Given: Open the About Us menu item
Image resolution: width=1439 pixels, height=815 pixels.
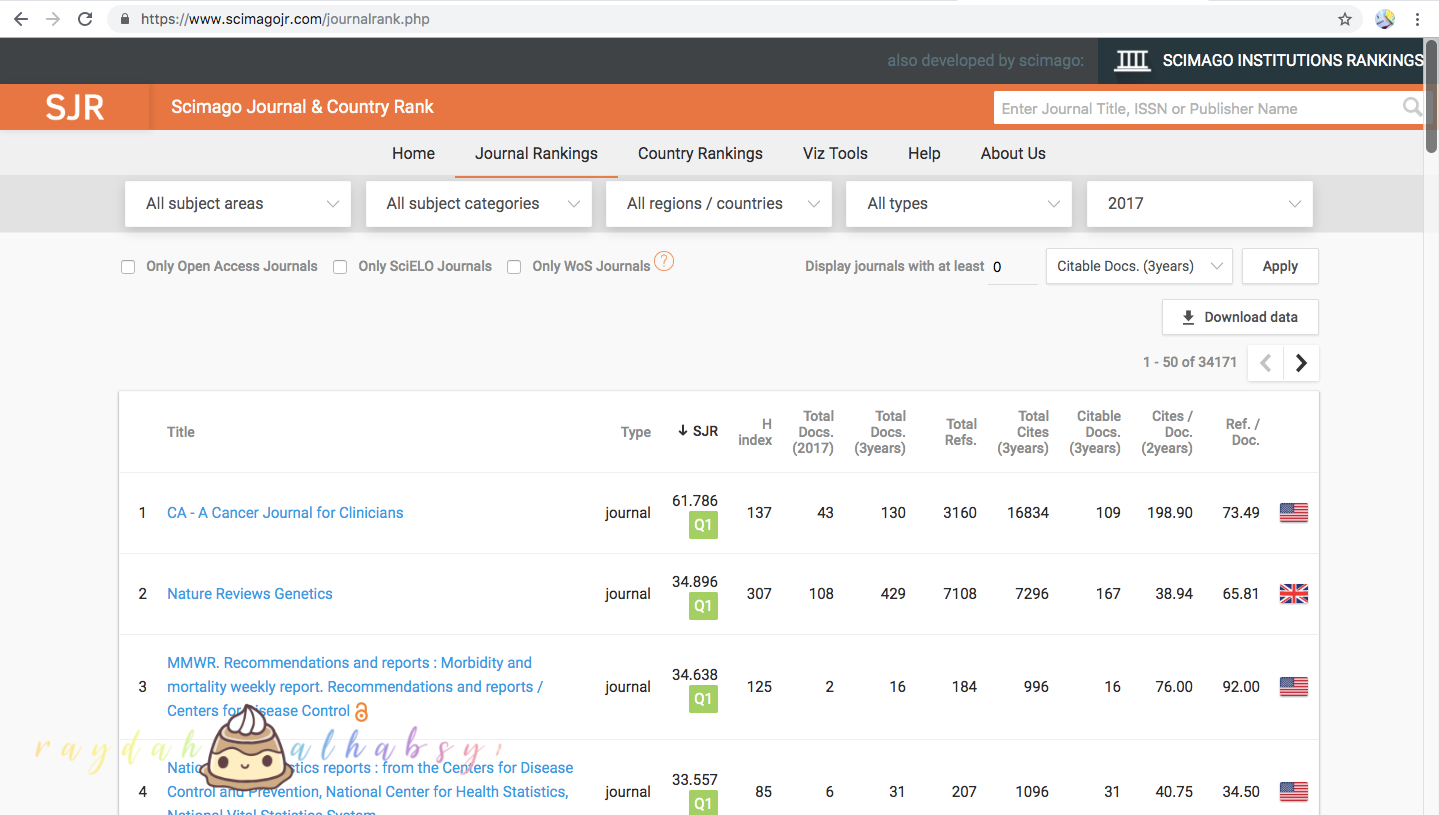Looking at the screenshot, I should point(1013,154).
